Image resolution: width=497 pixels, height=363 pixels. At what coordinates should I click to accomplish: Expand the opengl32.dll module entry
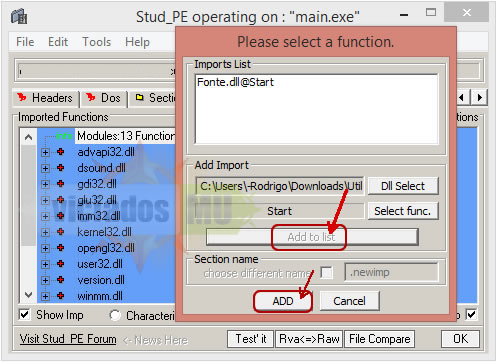pos(45,248)
